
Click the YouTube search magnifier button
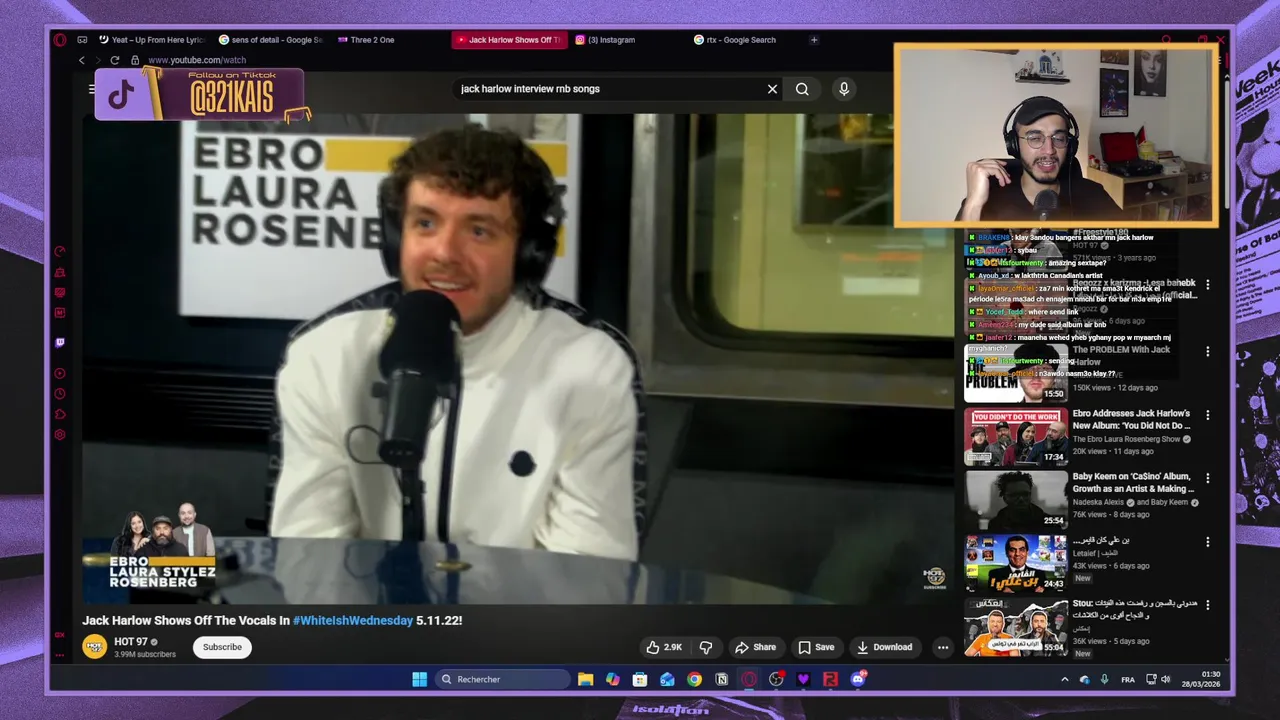[x=802, y=89]
